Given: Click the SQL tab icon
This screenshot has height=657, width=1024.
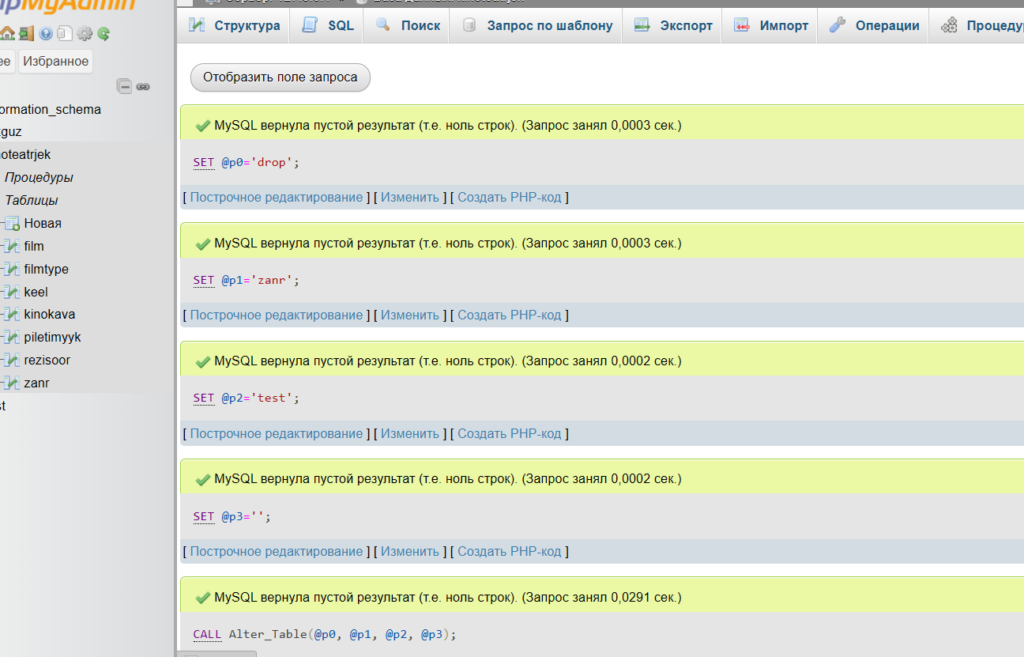Looking at the screenshot, I should [310, 25].
